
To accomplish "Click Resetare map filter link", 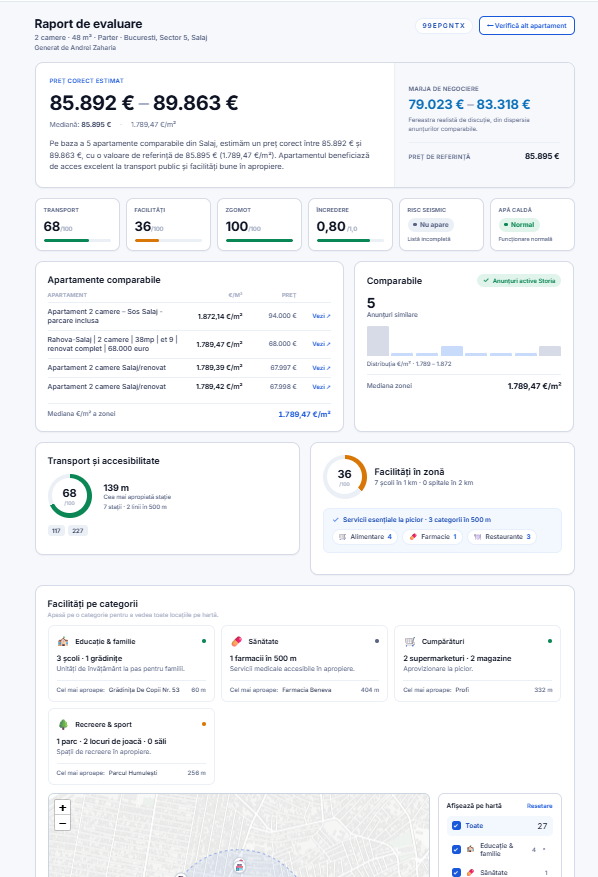I will tap(539, 806).
